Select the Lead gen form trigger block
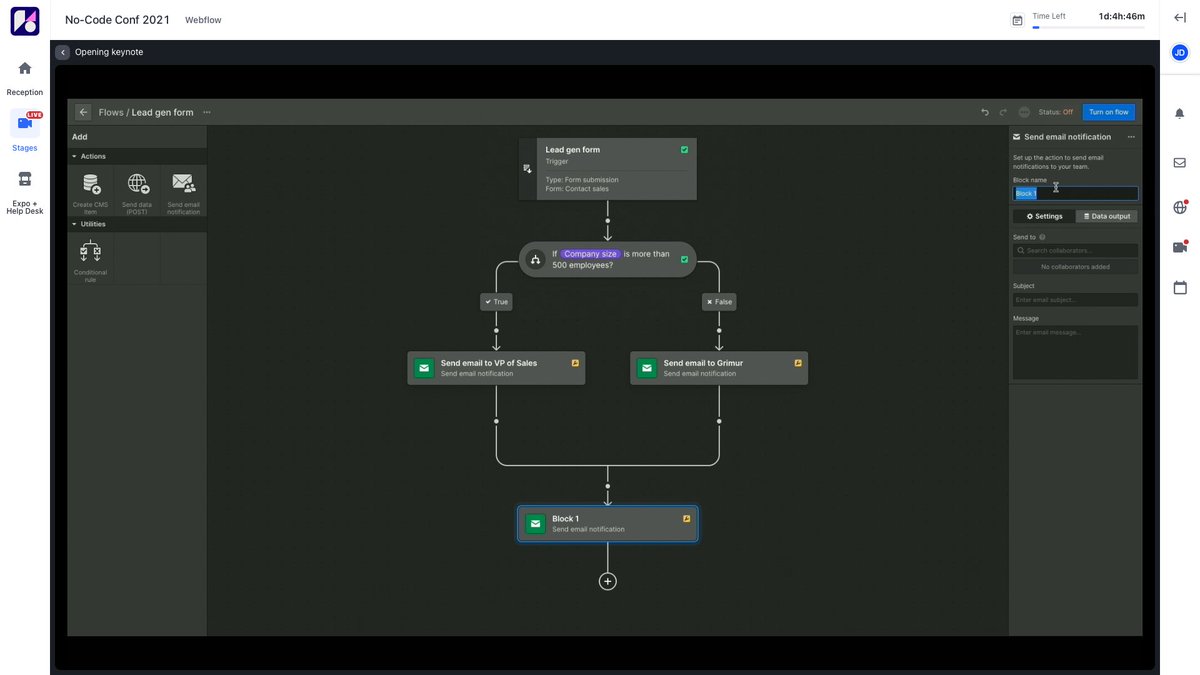Viewport: 1200px width, 675px height. tap(607, 169)
